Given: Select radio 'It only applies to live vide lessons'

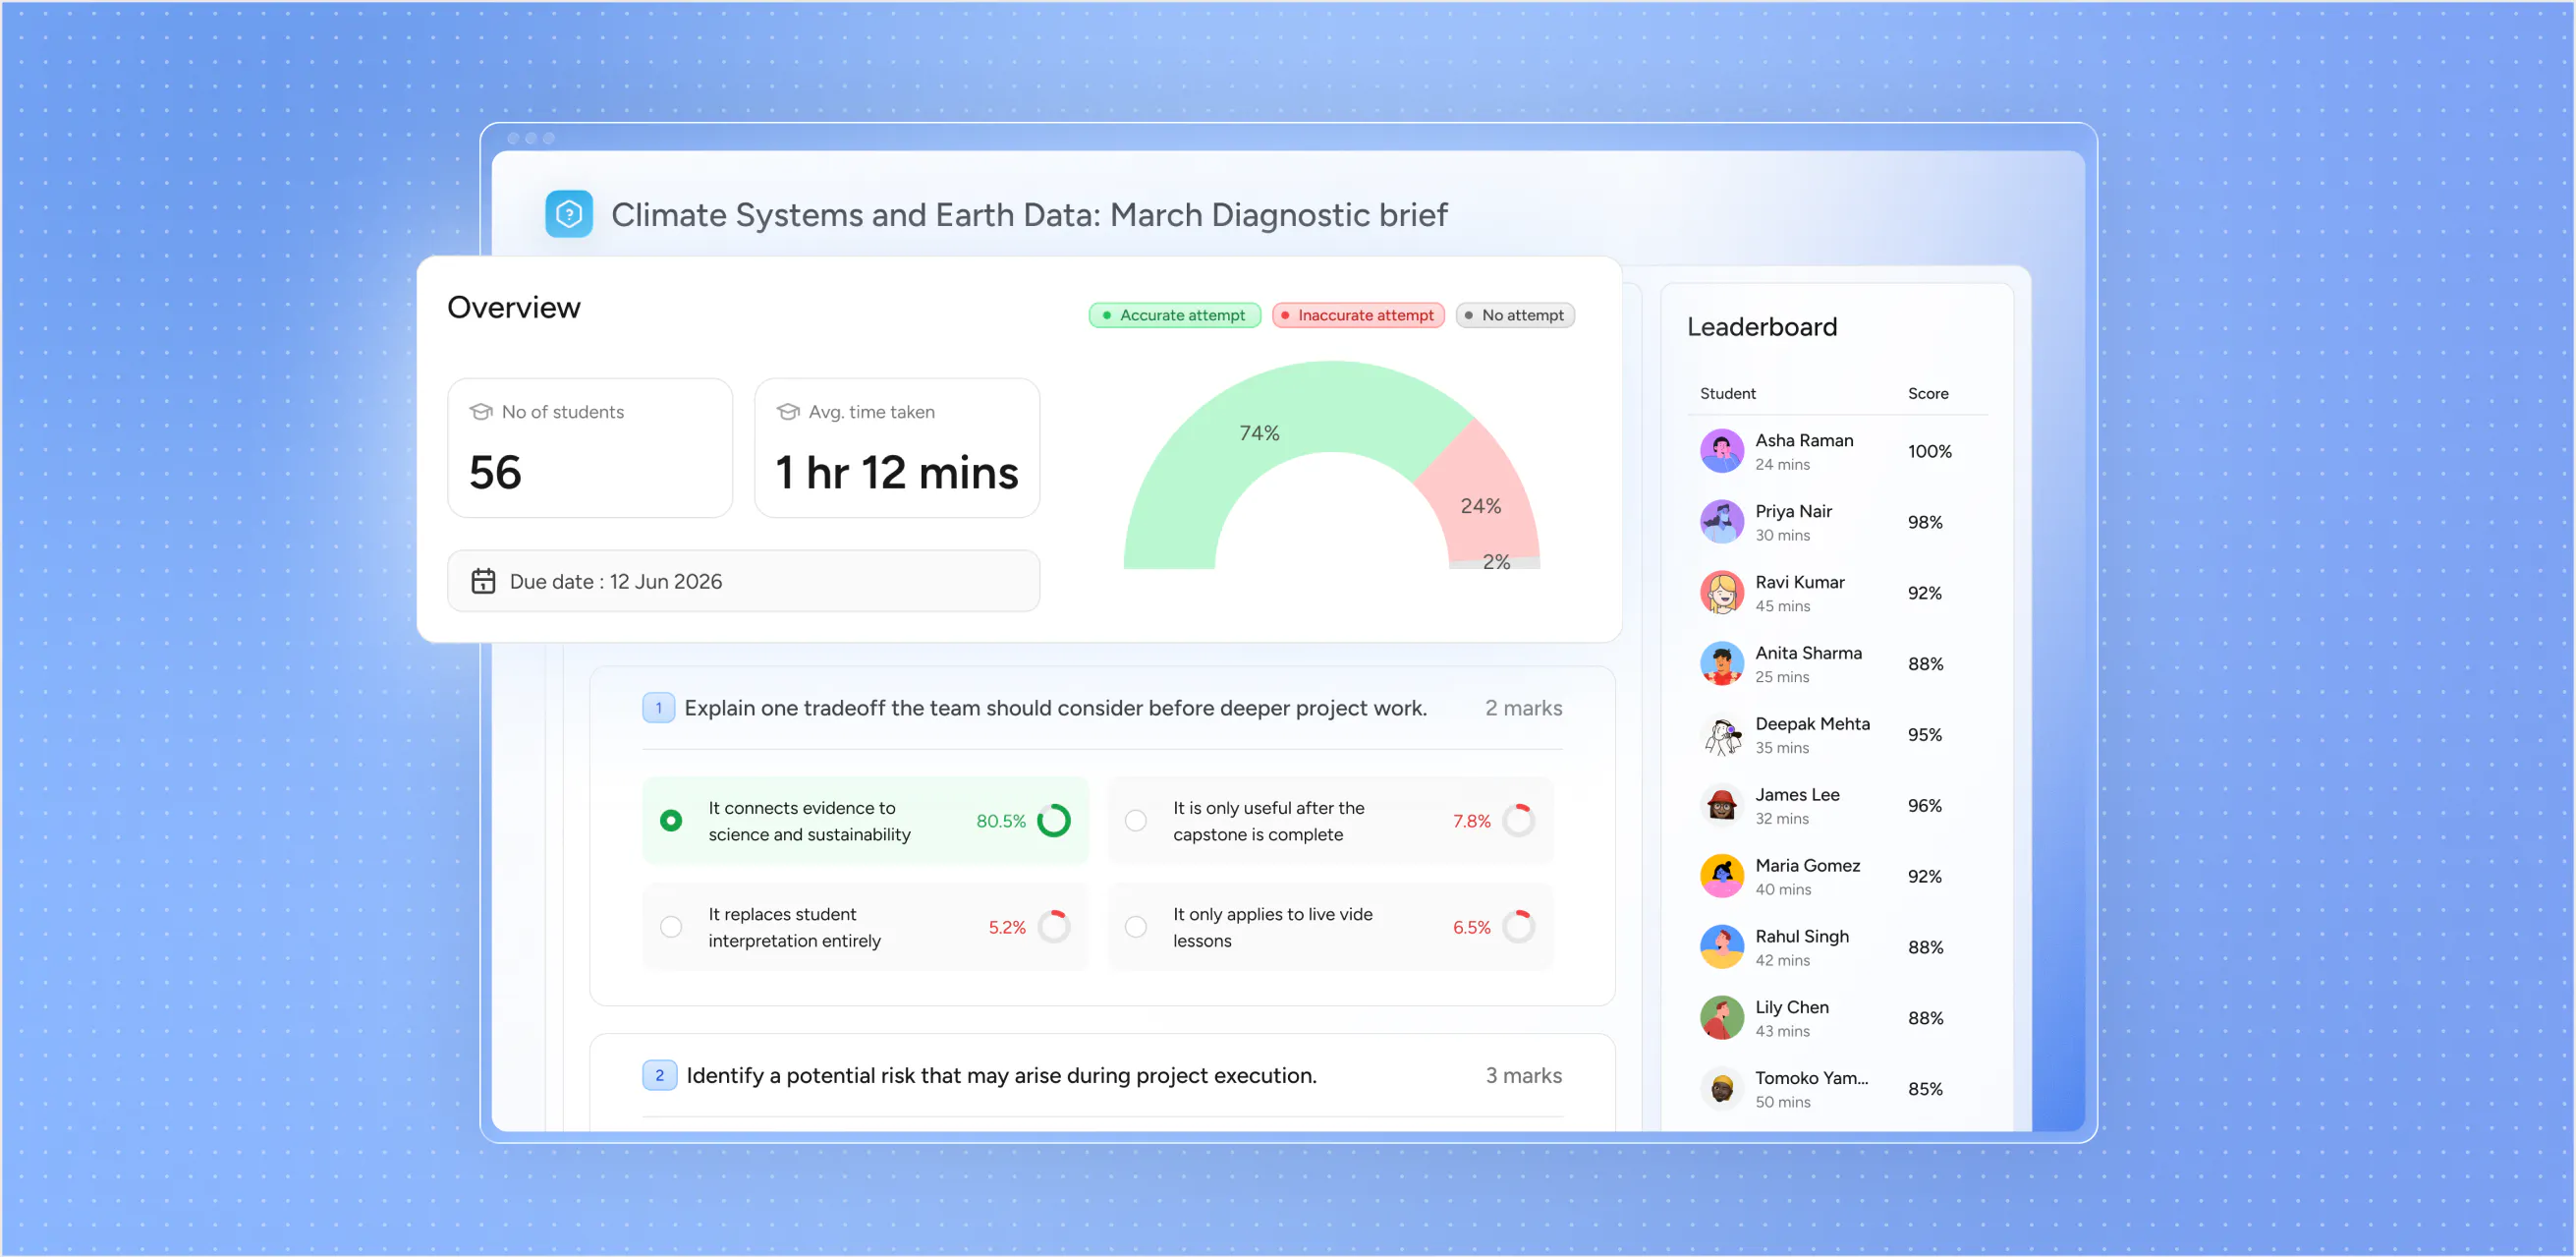Looking at the screenshot, I should pos(1136,927).
